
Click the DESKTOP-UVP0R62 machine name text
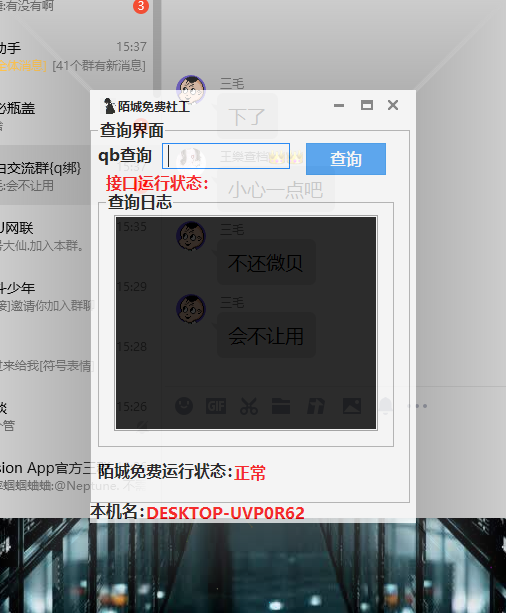(x=226, y=513)
